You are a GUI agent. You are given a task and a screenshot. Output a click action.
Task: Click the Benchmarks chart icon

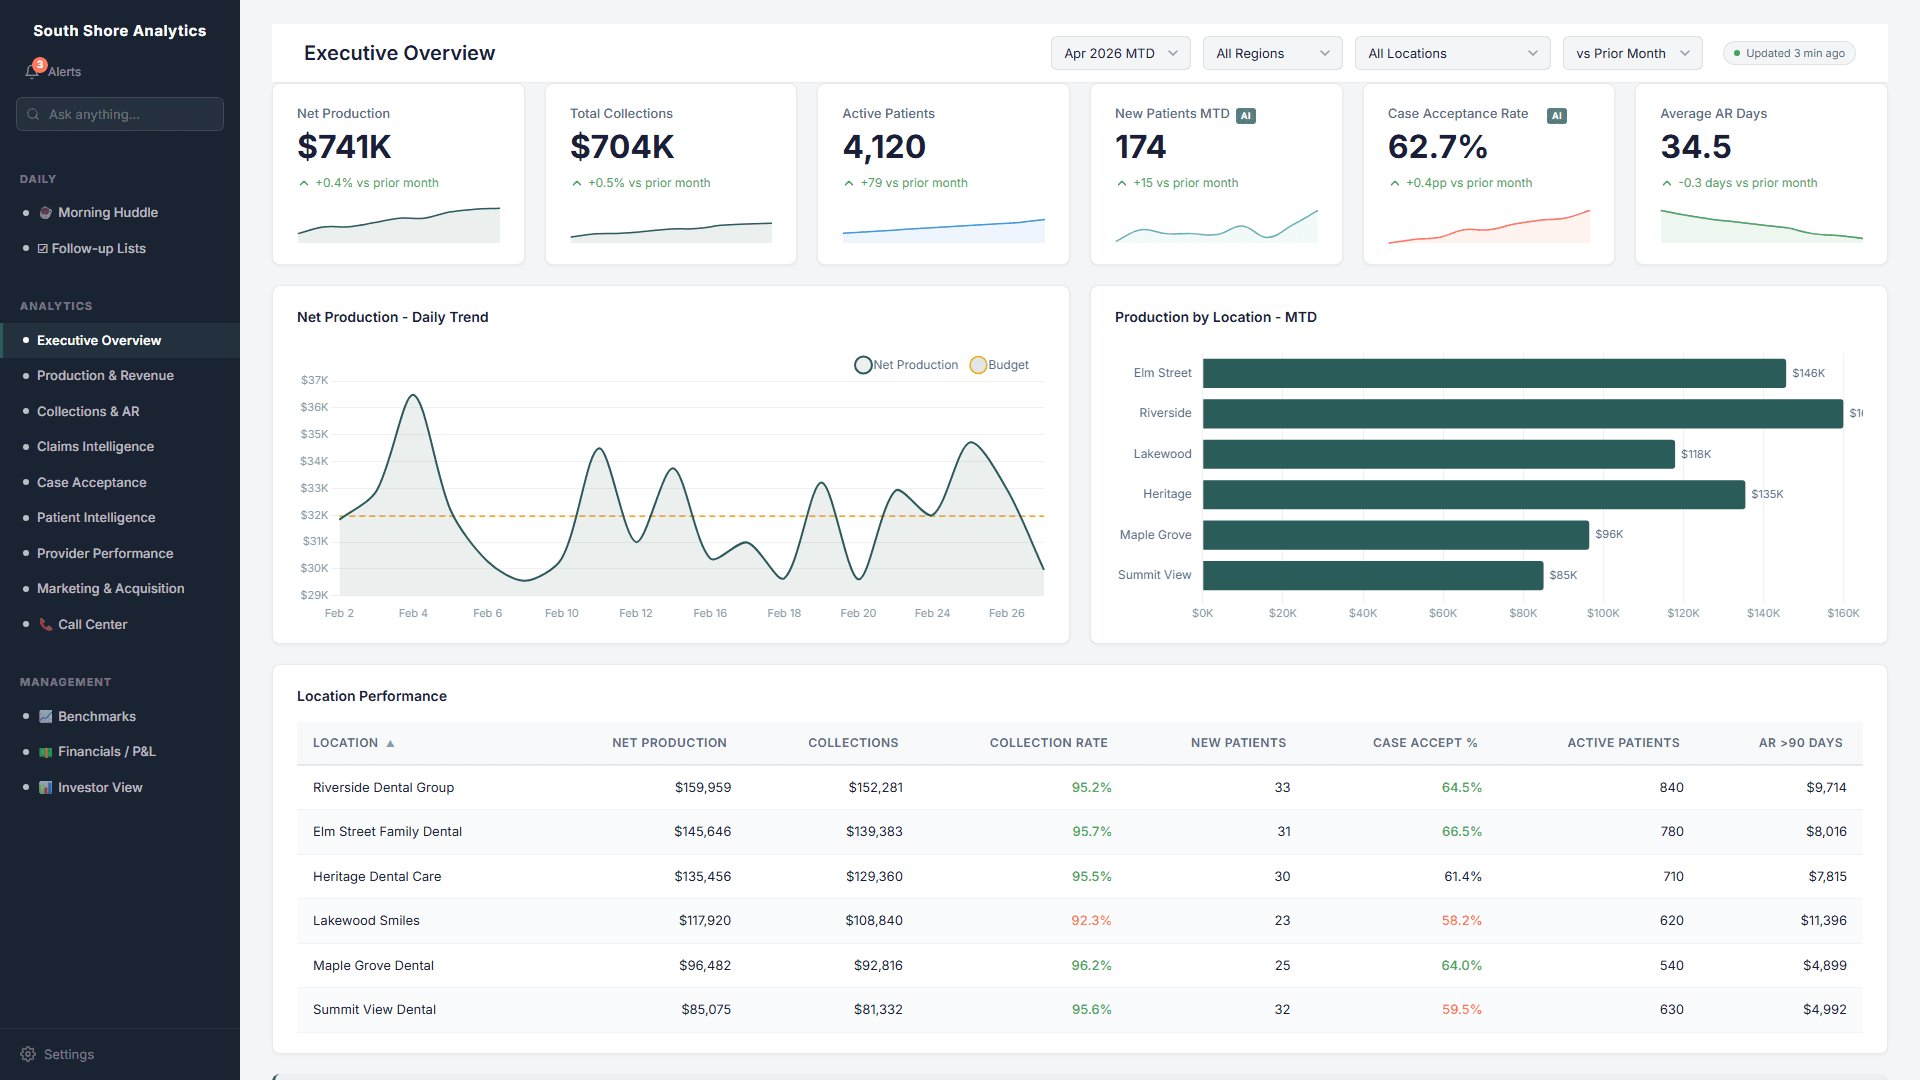pos(45,717)
